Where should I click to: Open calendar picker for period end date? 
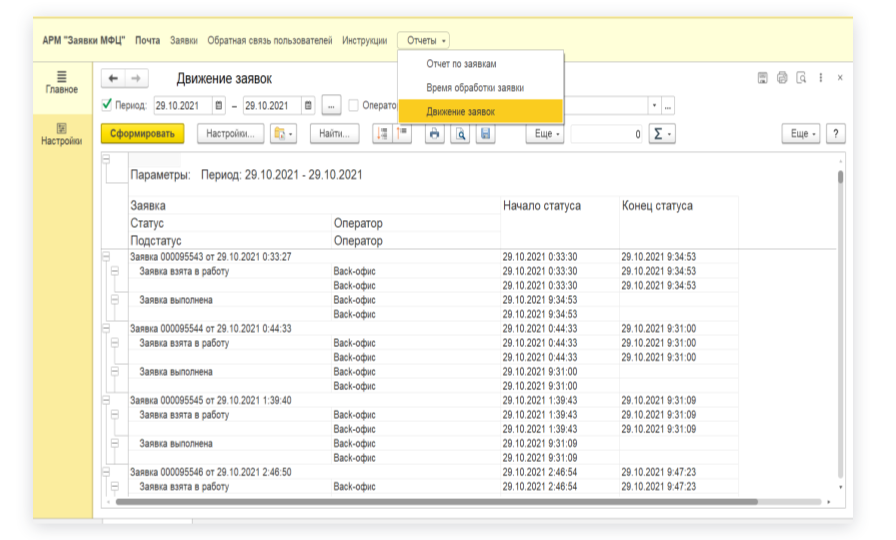click(308, 106)
